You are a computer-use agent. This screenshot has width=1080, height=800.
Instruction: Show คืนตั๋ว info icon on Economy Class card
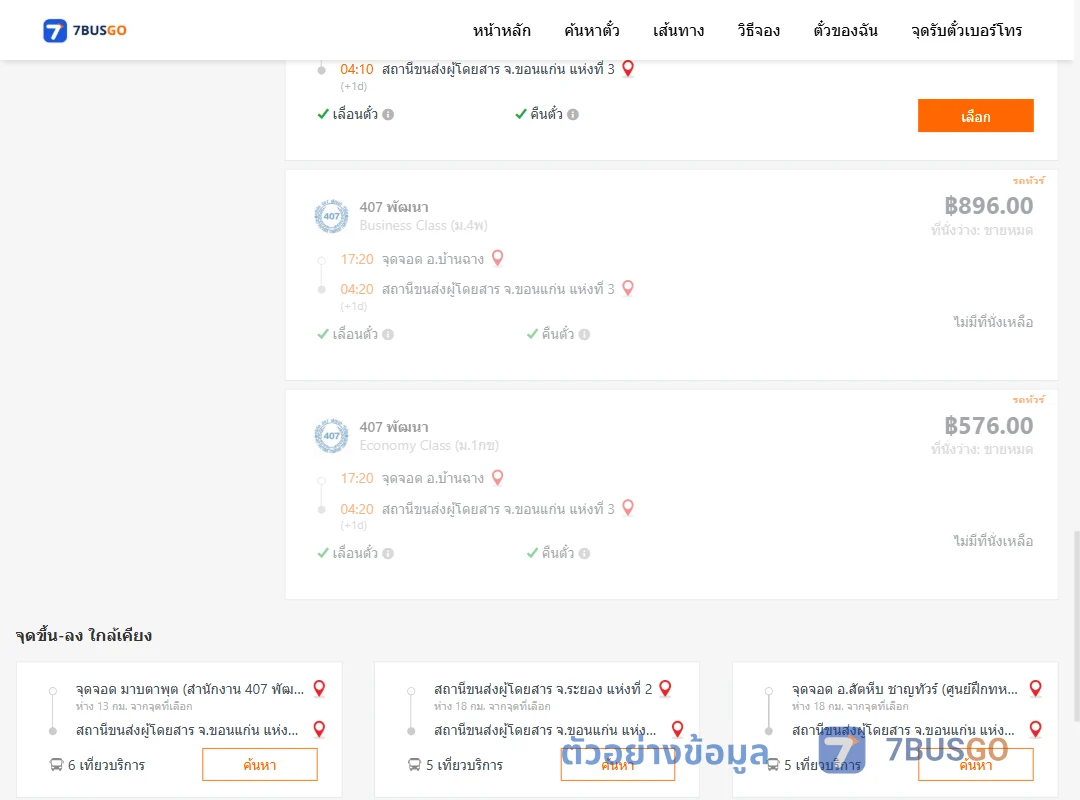(x=585, y=553)
